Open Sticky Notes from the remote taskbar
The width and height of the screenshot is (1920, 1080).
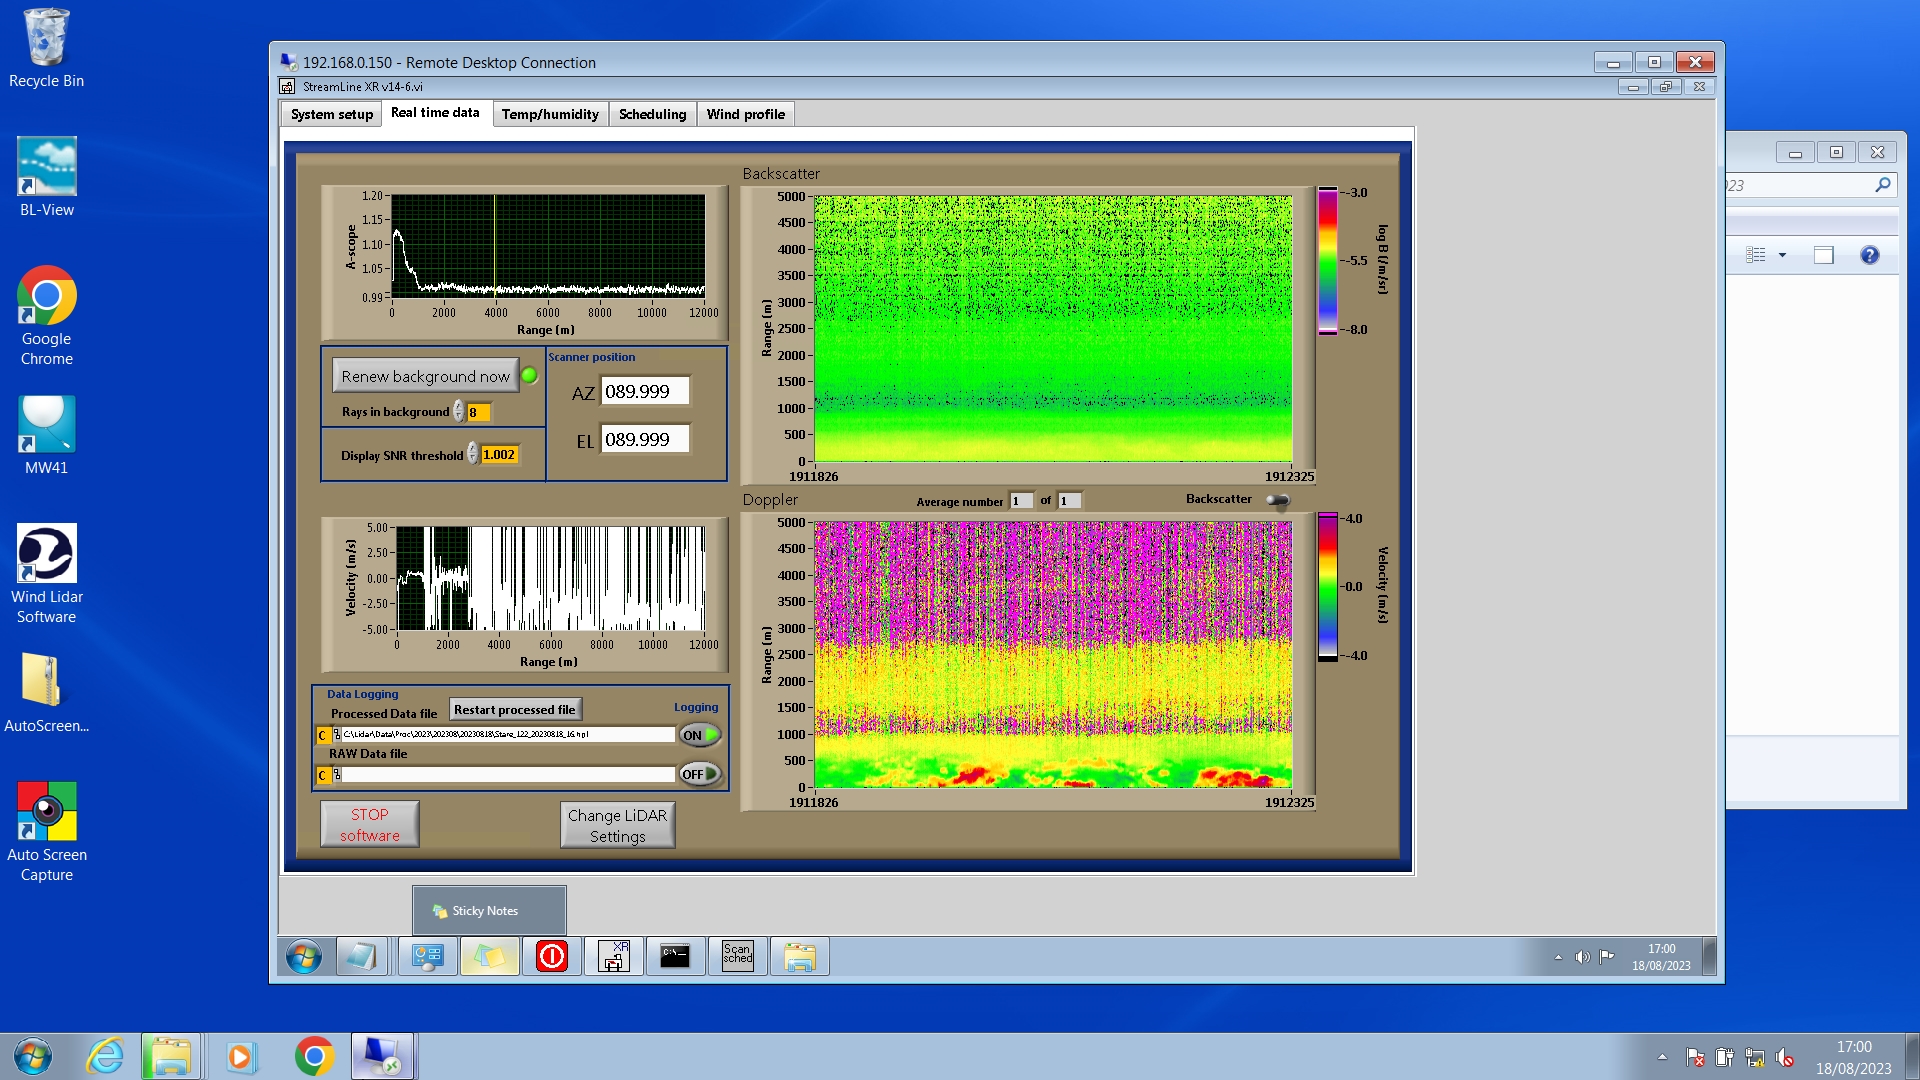tap(489, 956)
